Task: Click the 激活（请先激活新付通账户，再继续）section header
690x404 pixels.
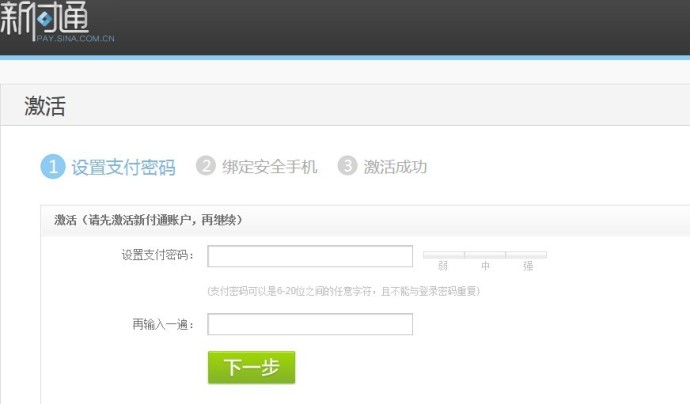Action: [148, 220]
